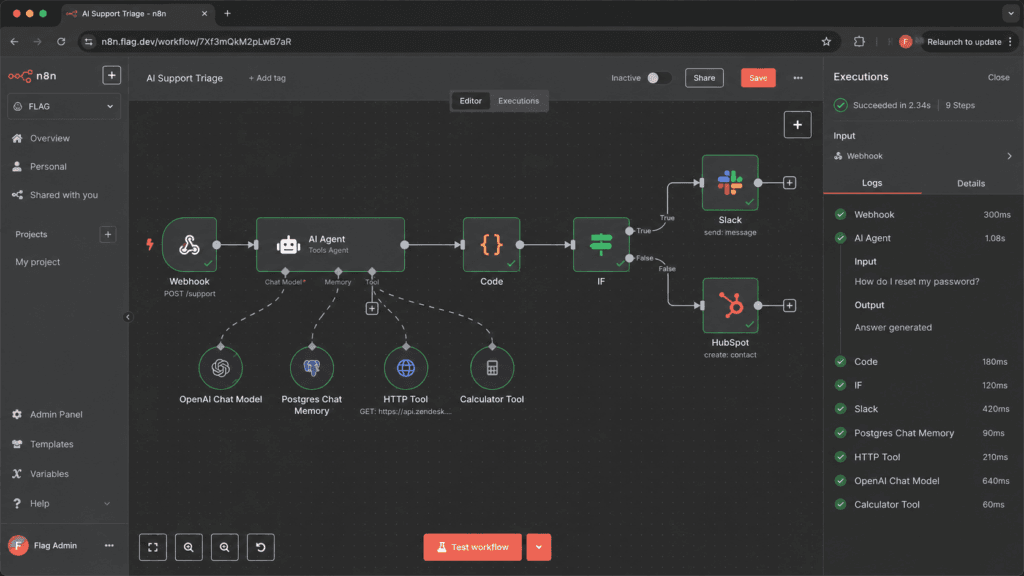This screenshot has height=576, width=1024.
Task: Open the FLAG workspace dropdown
Action: click(x=63, y=106)
